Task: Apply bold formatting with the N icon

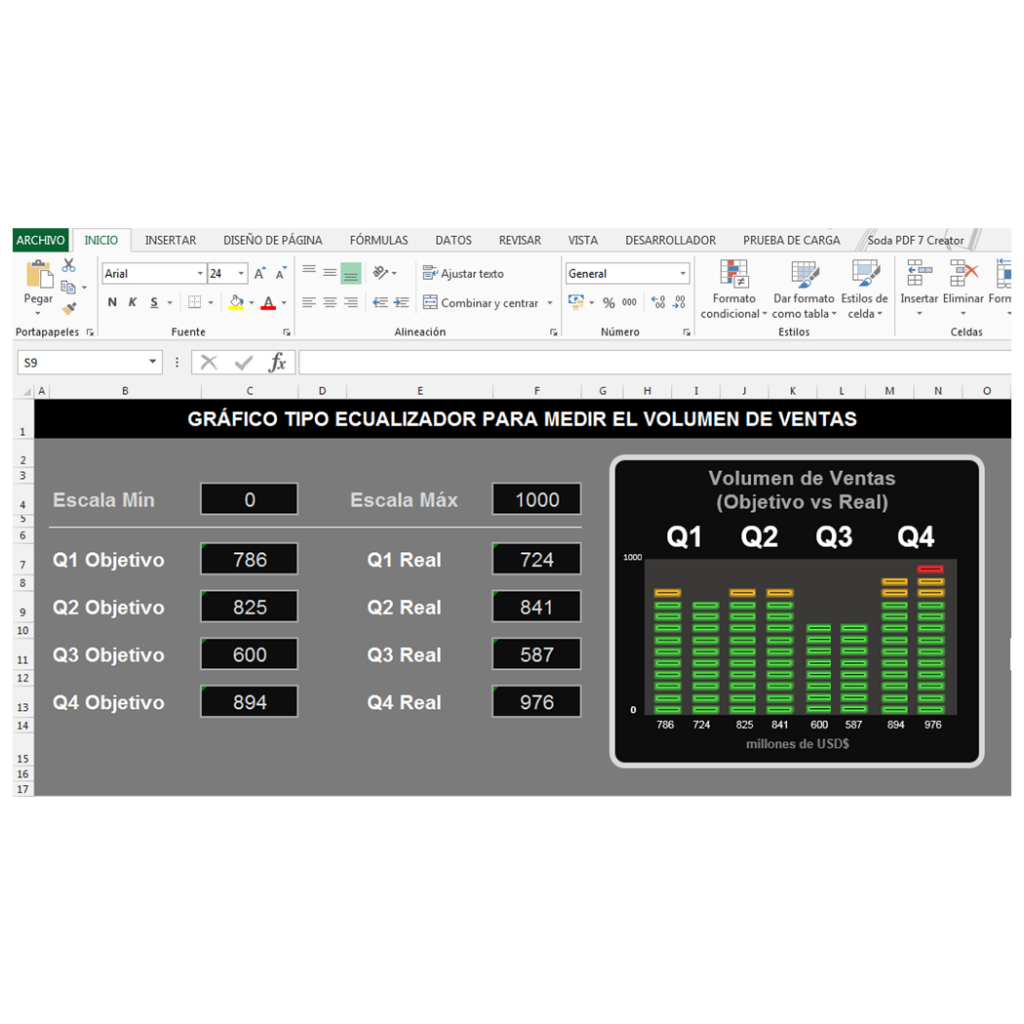Action: tap(112, 301)
